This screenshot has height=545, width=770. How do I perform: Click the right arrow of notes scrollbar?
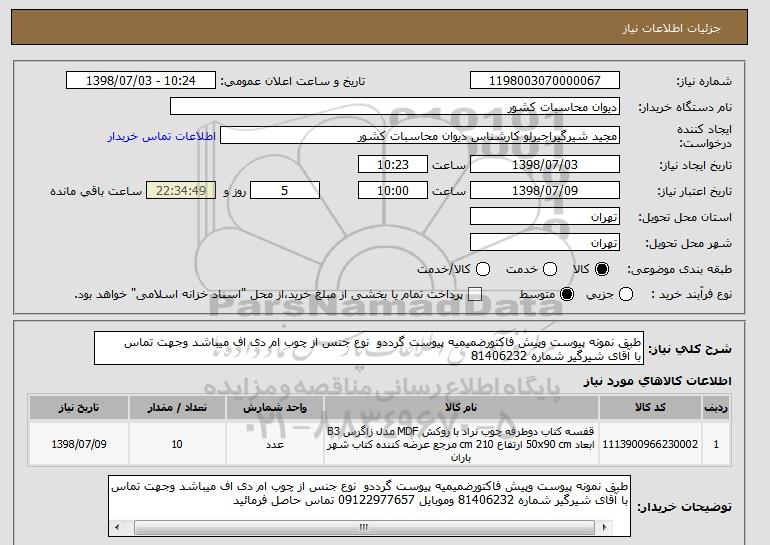click(604, 528)
